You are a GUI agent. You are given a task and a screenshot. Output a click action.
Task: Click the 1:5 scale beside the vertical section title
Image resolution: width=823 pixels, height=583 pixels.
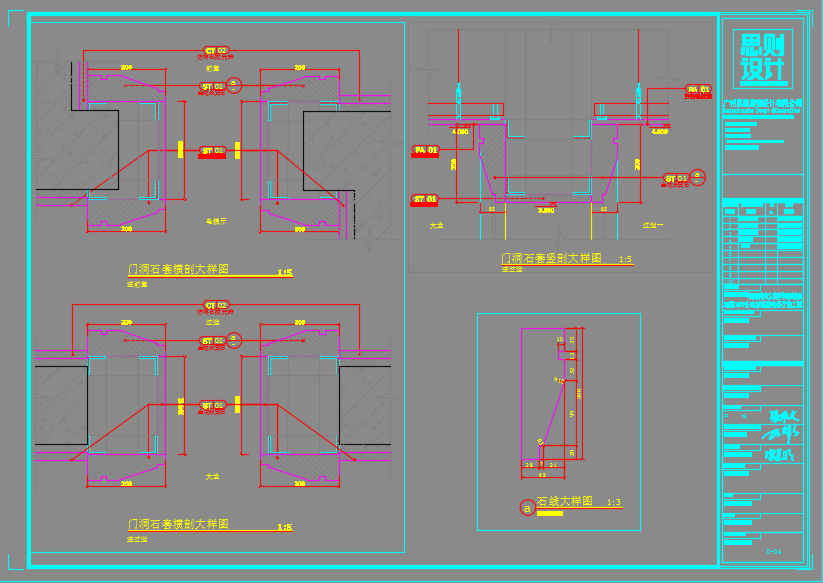click(625, 259)
